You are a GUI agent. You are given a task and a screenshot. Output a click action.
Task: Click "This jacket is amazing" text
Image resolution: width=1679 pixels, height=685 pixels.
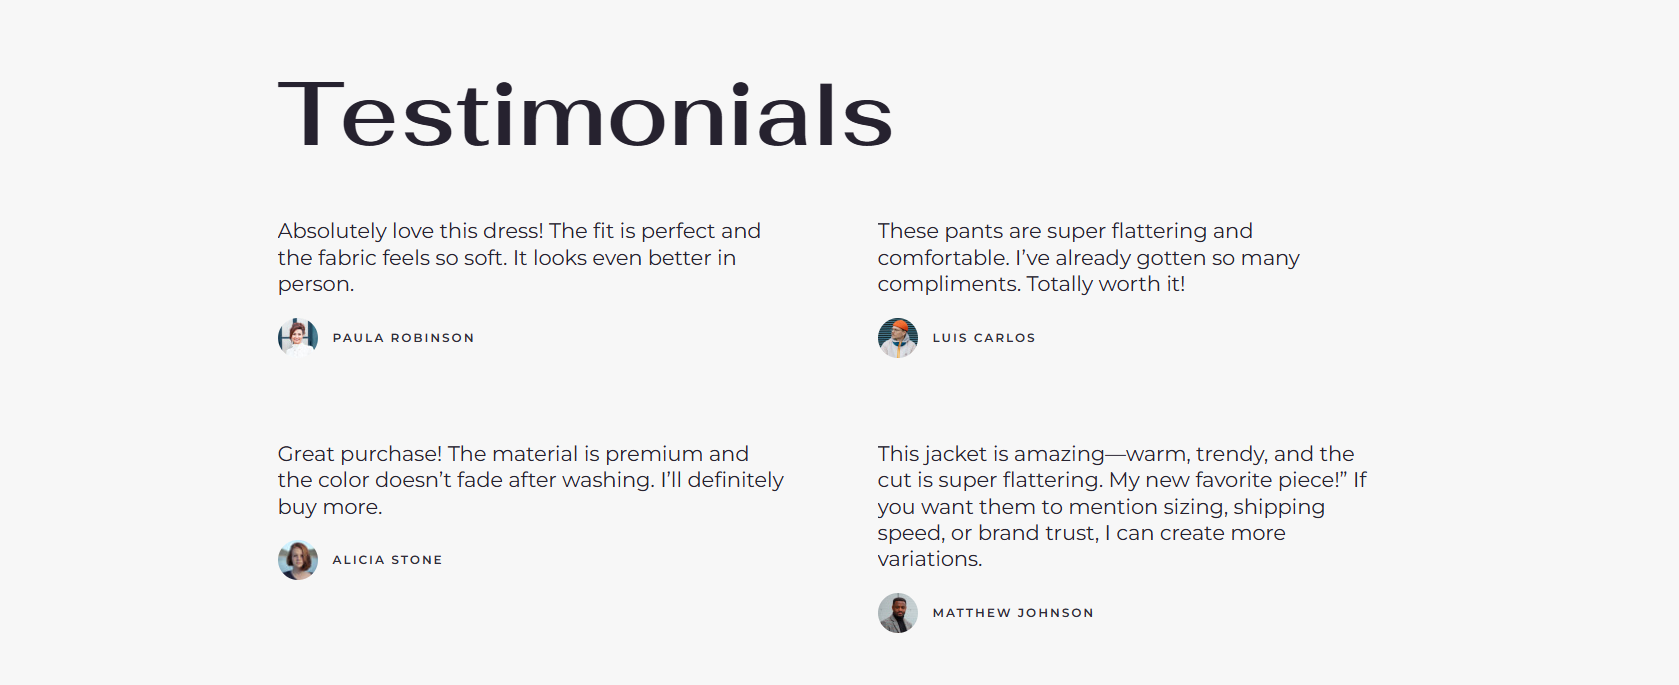pyautogui.click(x=990, y=454)
